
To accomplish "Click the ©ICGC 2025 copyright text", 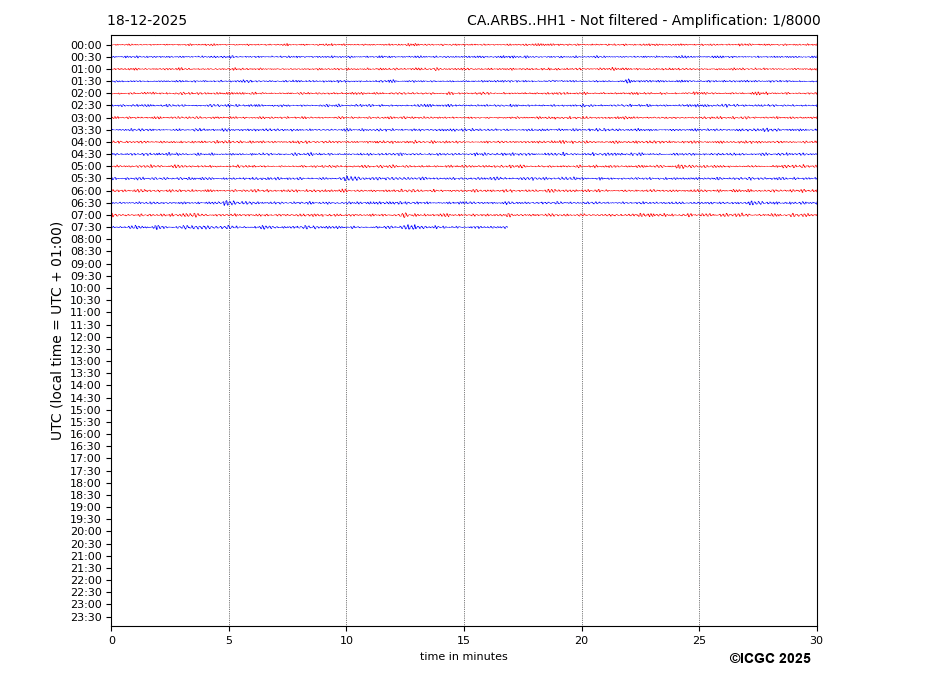I will coord(769,659).
